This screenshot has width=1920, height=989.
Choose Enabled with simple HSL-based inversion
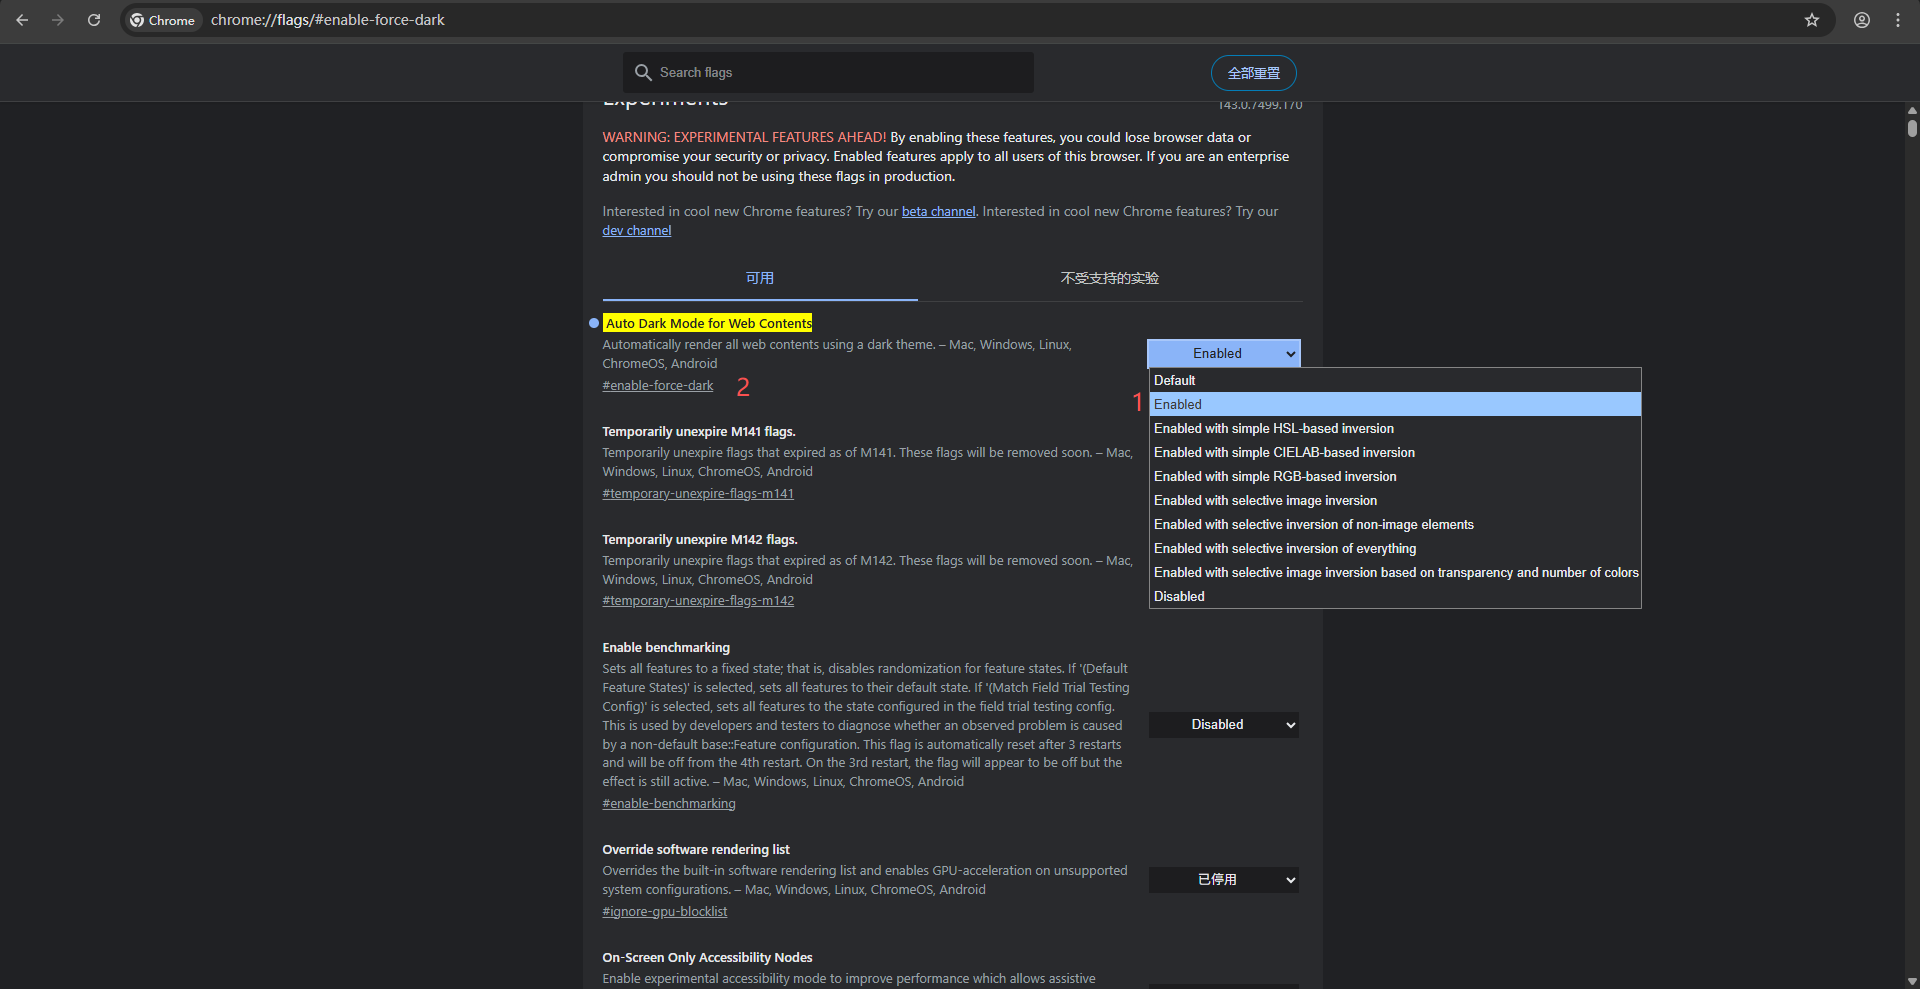(x=1395, y=428)
